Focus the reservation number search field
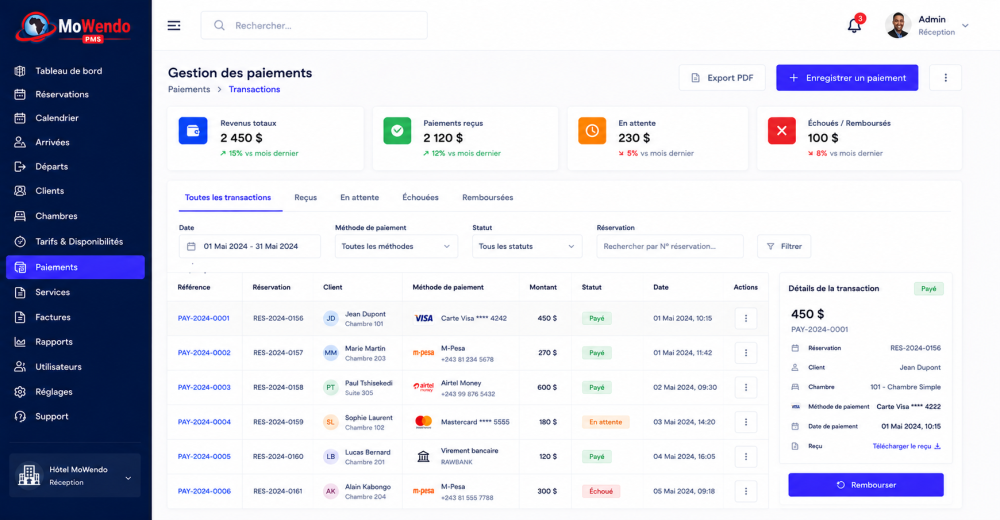Screen dimensions: 1000x520 [670, 246]
